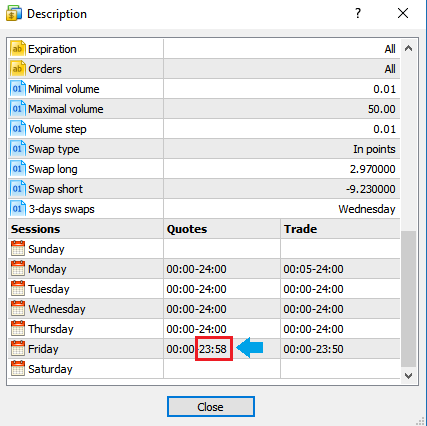The image size is (427, 426).
Task: Select the Swap short label
Action: (x=55, y=189)
